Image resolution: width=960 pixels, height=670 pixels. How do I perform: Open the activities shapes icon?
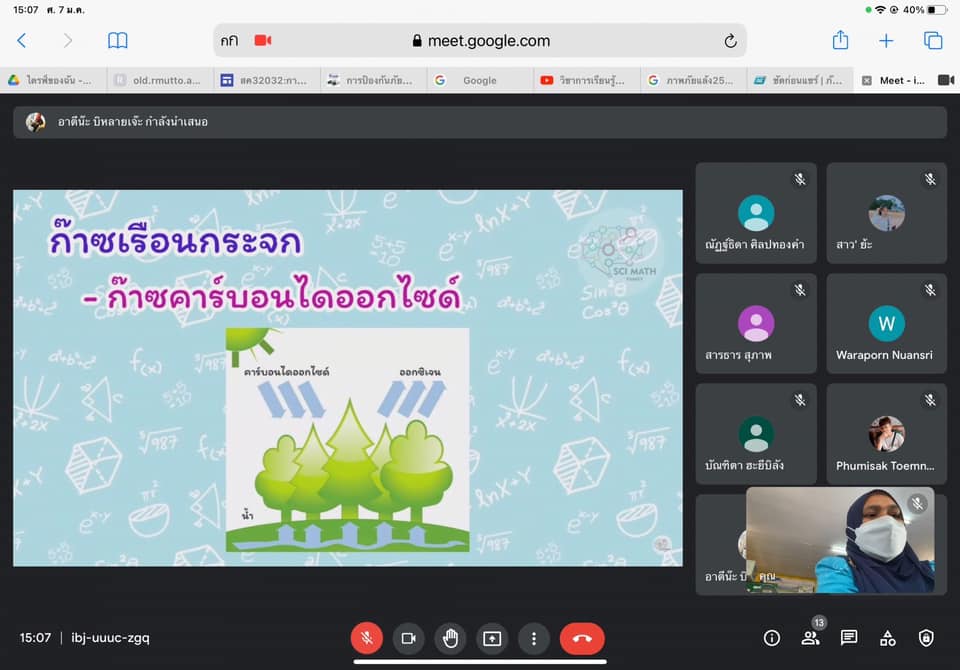coord(887,638)
